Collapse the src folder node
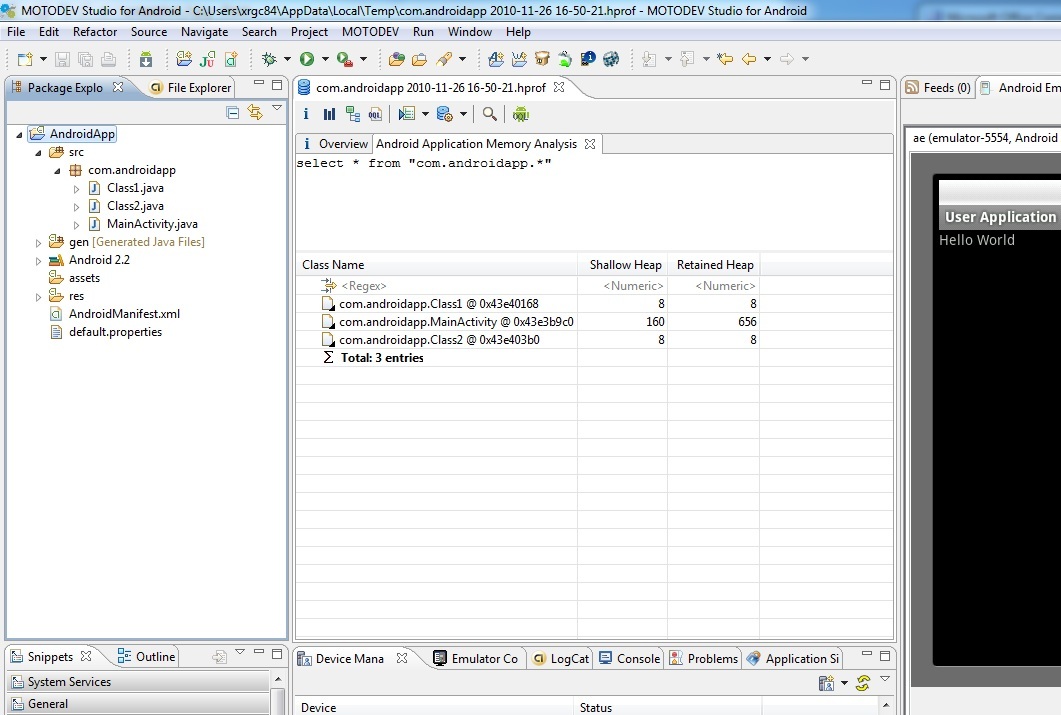The height and width of the screenshot is (715, 1061). (38, 153)
